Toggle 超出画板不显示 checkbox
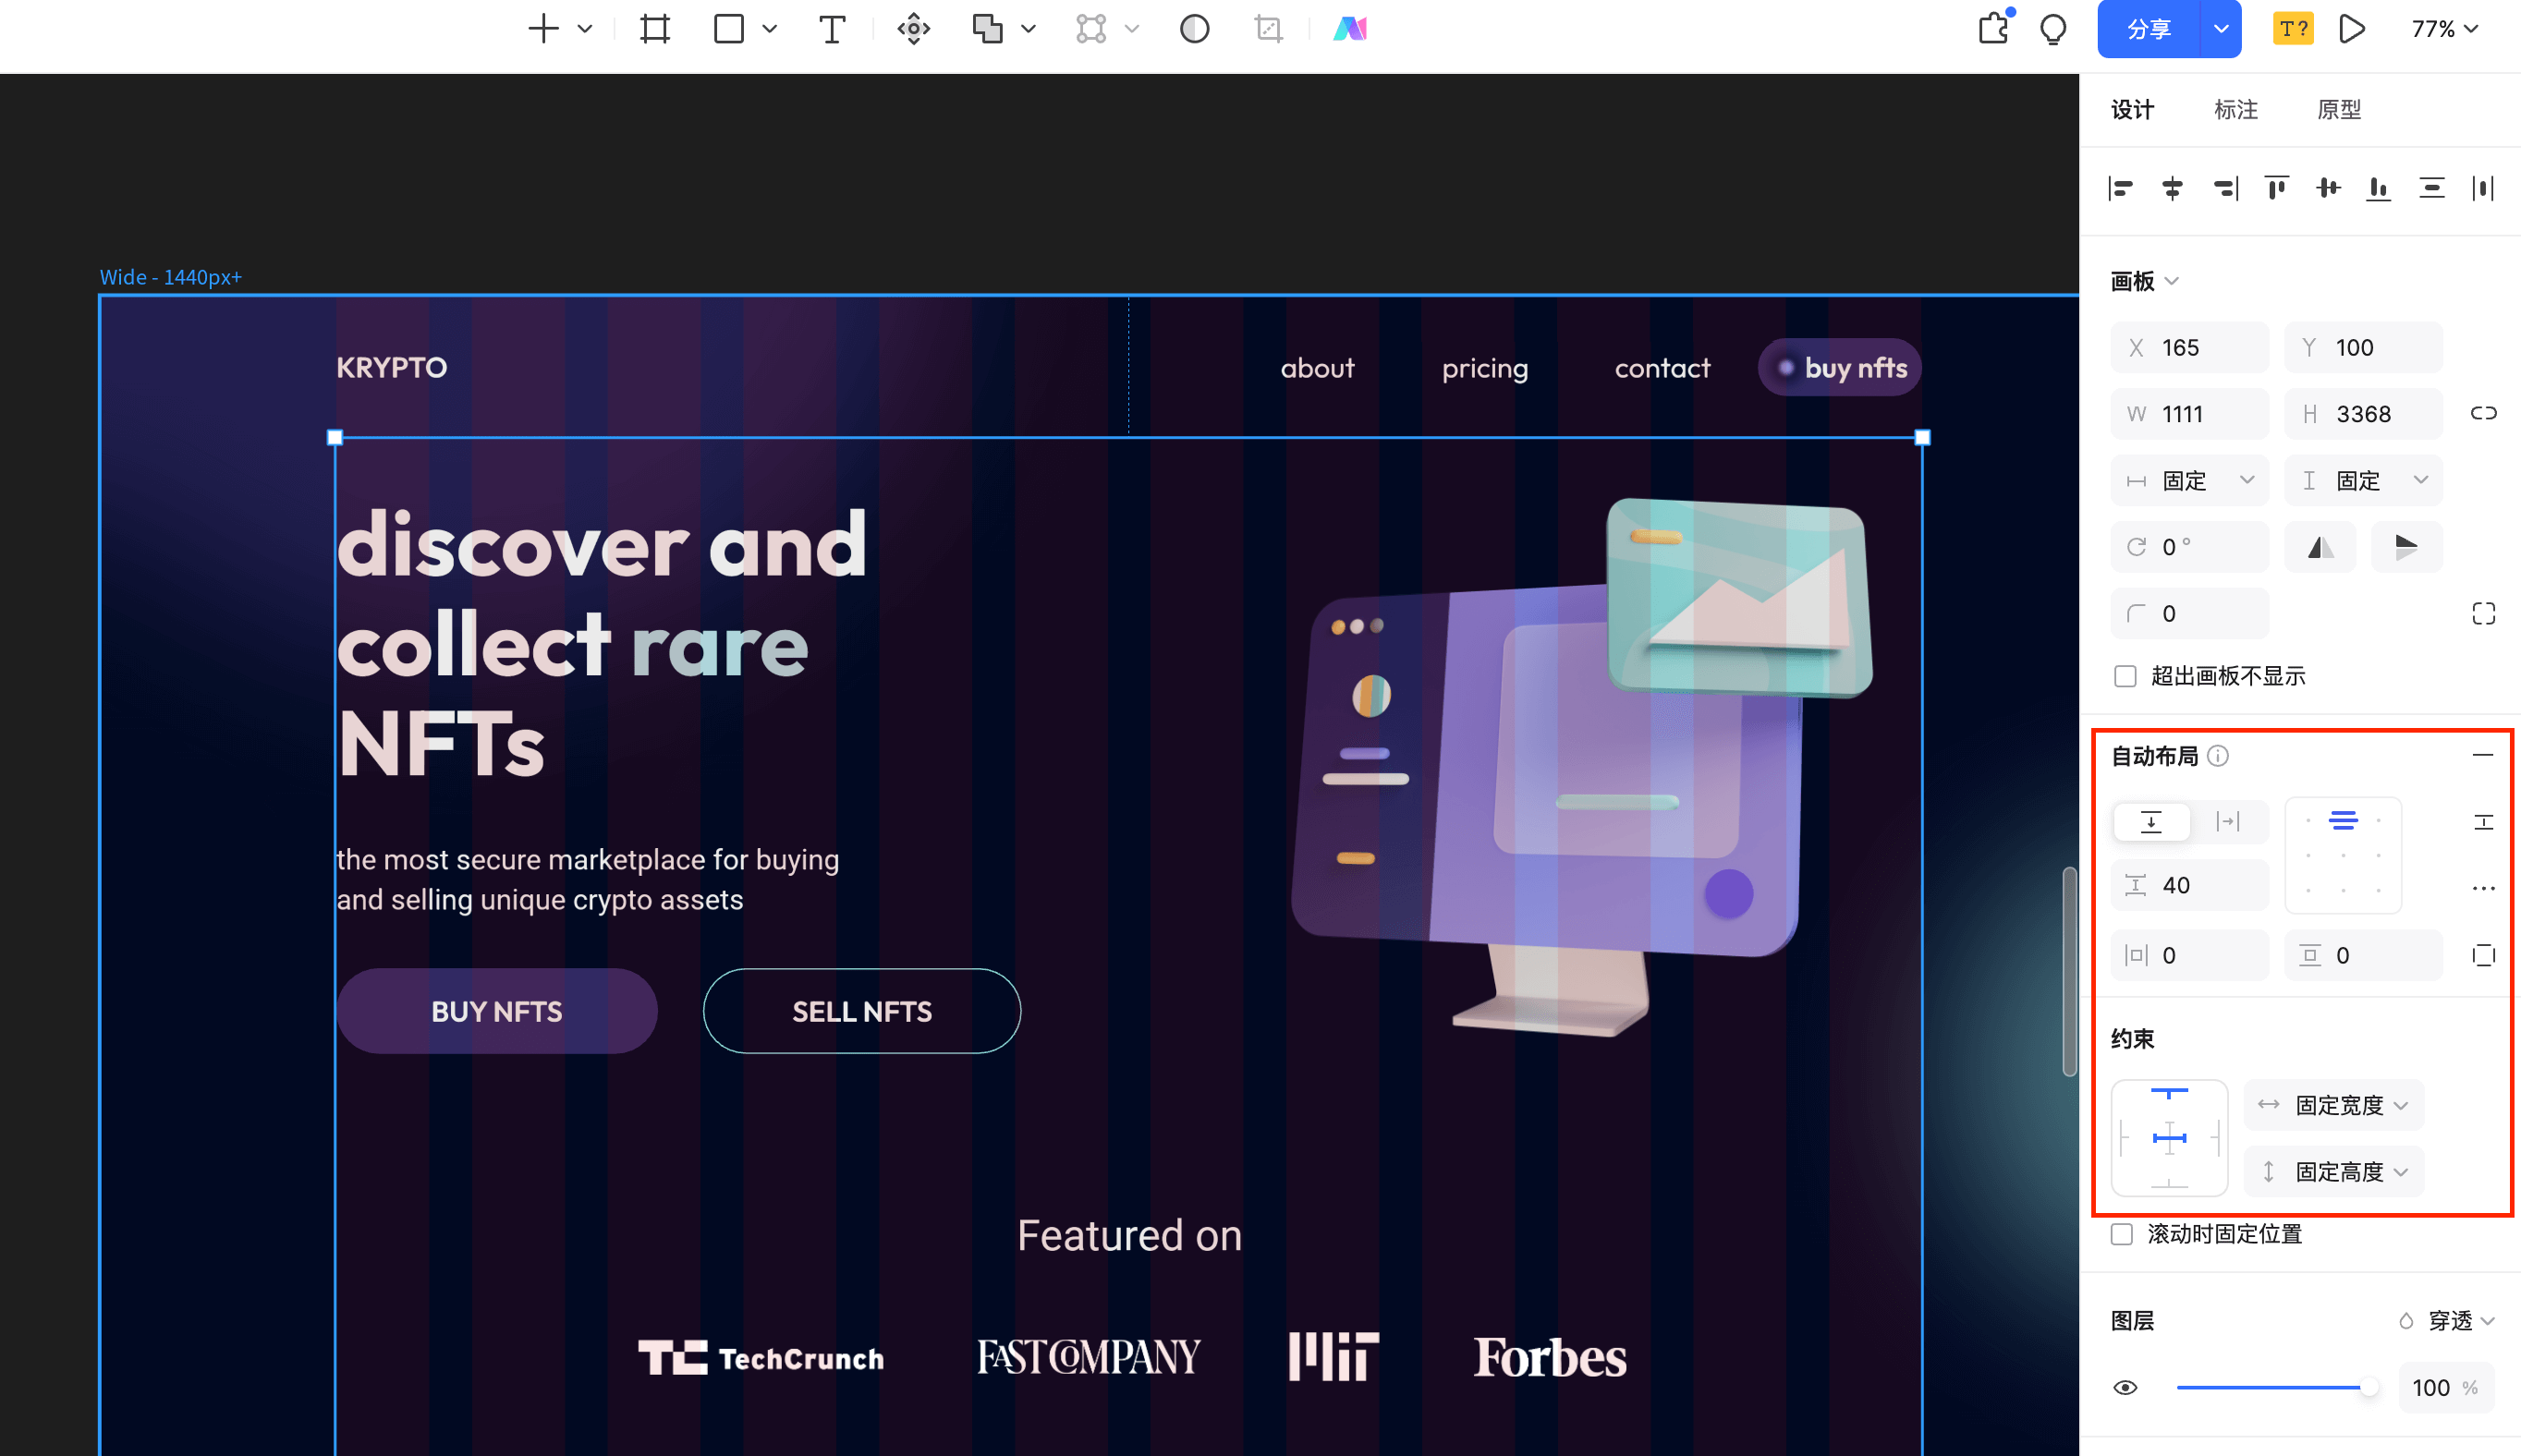The width and height of the screenshot is (2521, 1456). click(x=2124, y=674)
